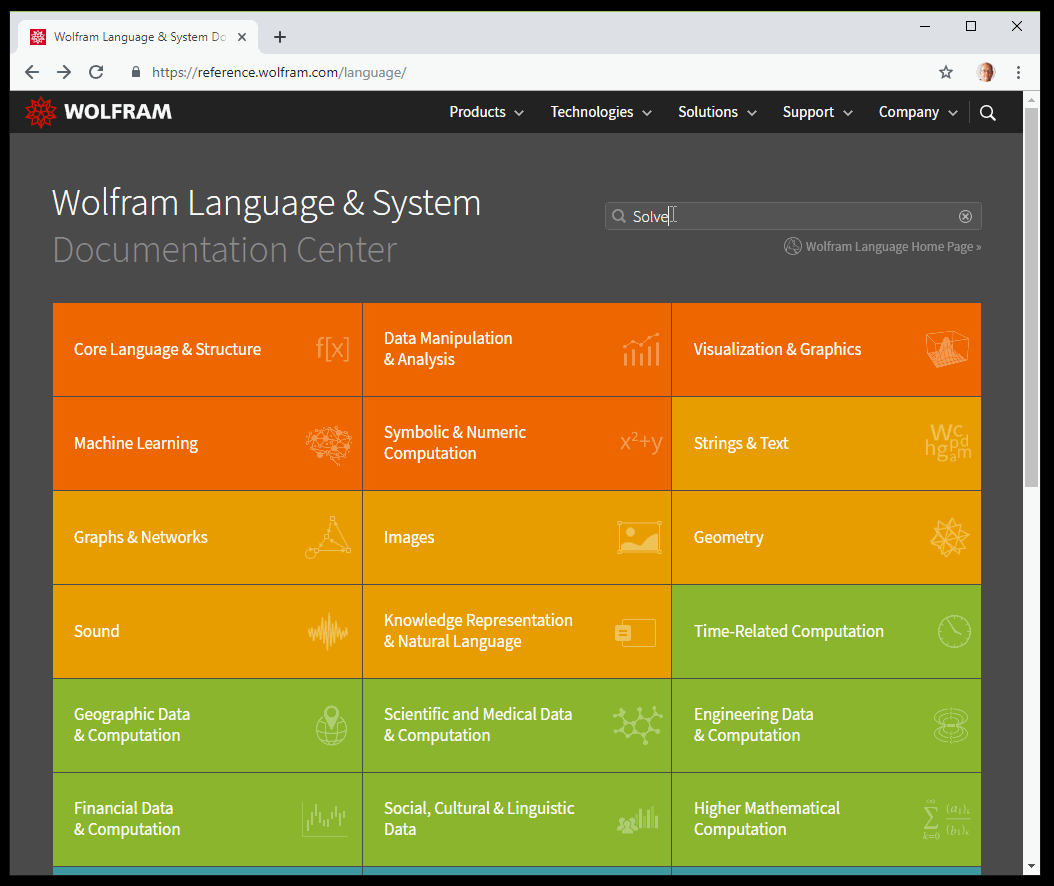Open Symbolic & Numeric Computation category
The height and width of the screenshot is (886, 1054).
[517, 444]
